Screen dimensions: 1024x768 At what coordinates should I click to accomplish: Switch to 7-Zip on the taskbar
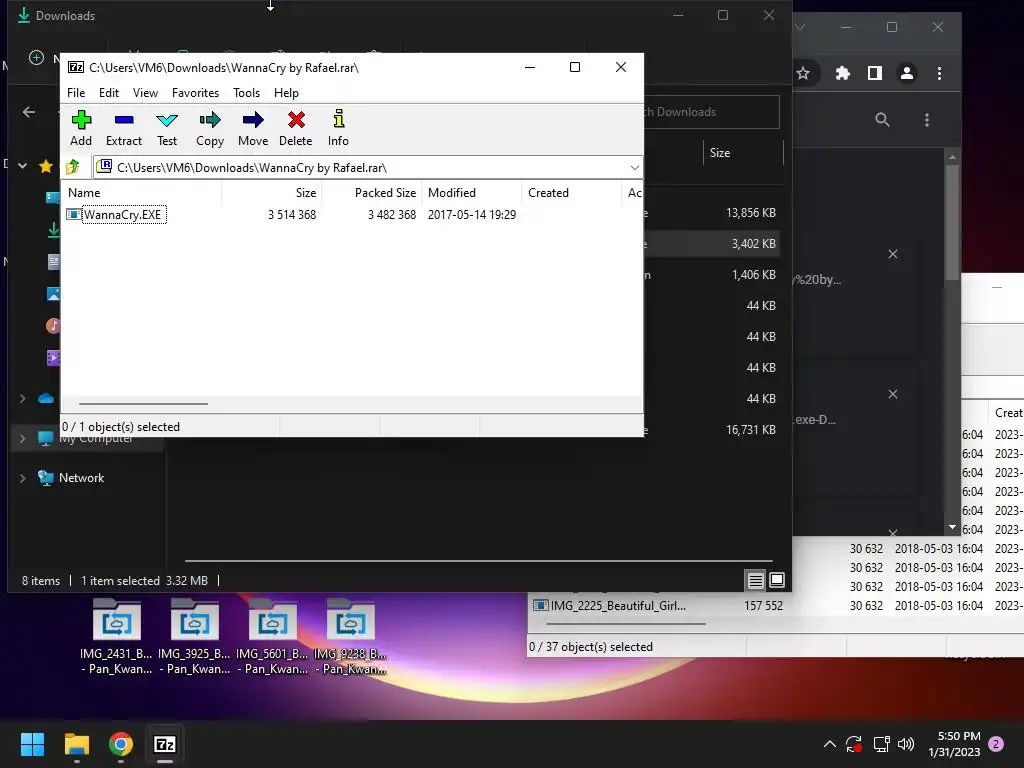[x=165, y=744]
